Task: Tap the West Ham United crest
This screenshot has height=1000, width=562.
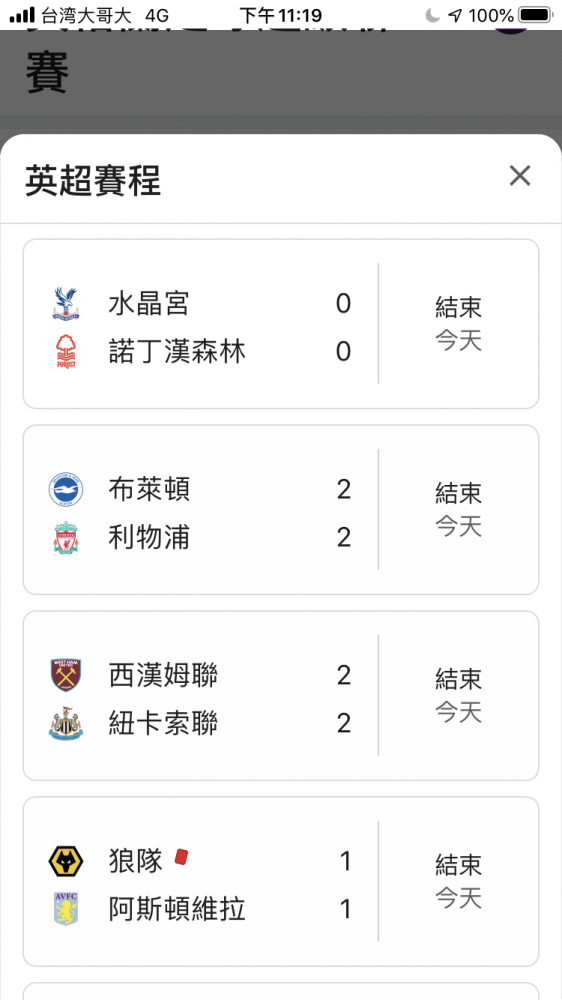Action: pos(66,675)
